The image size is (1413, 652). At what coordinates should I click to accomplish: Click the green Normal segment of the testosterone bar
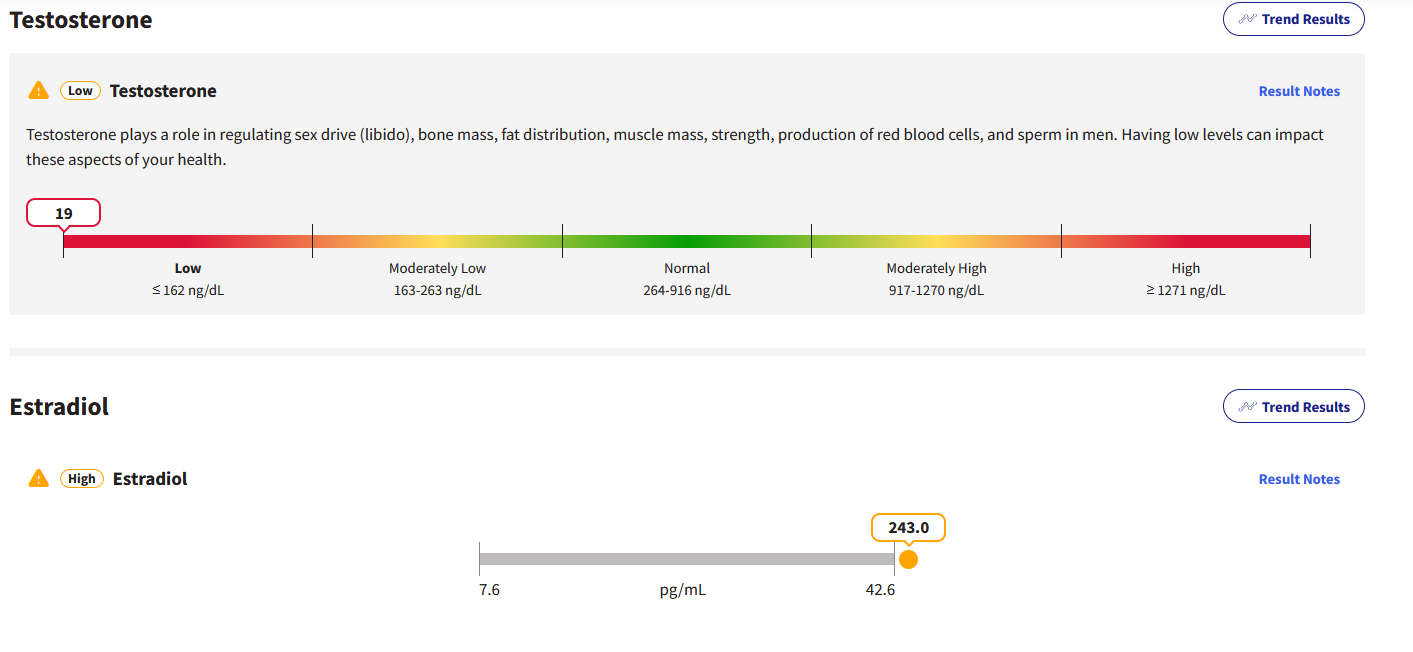(x=687, y=241)
